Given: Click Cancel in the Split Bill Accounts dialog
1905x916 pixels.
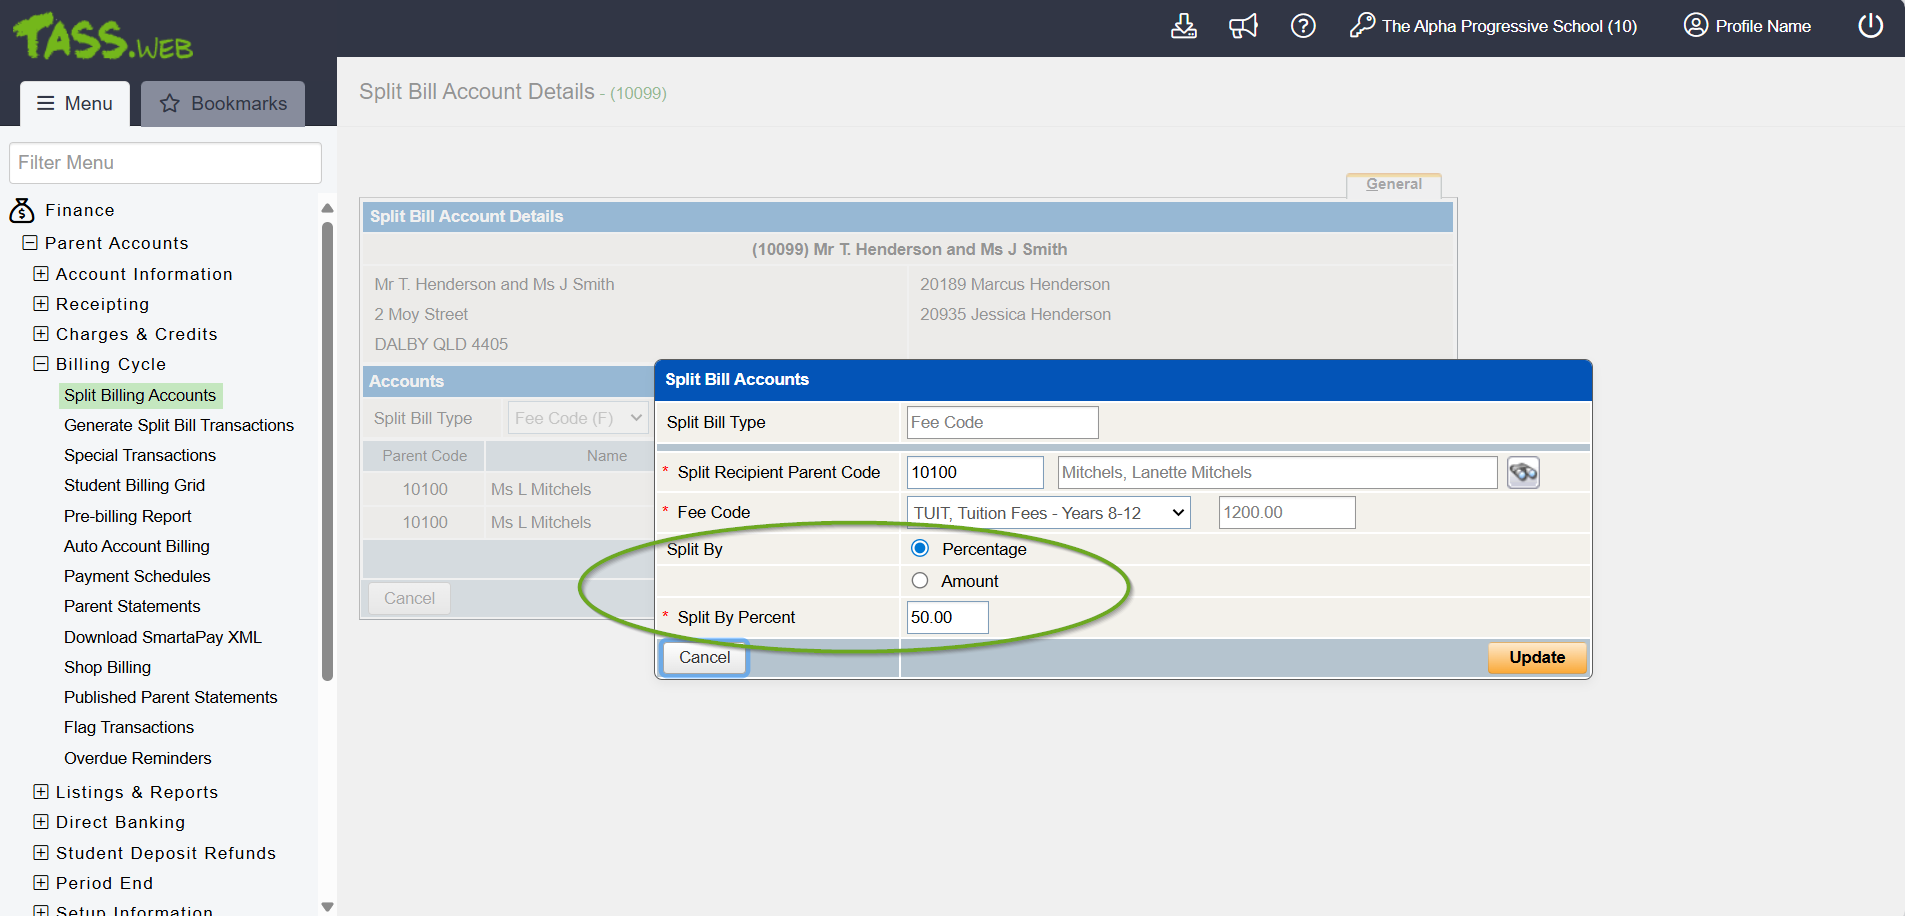Looking at the screenshot, I should (x=704, y=657).
